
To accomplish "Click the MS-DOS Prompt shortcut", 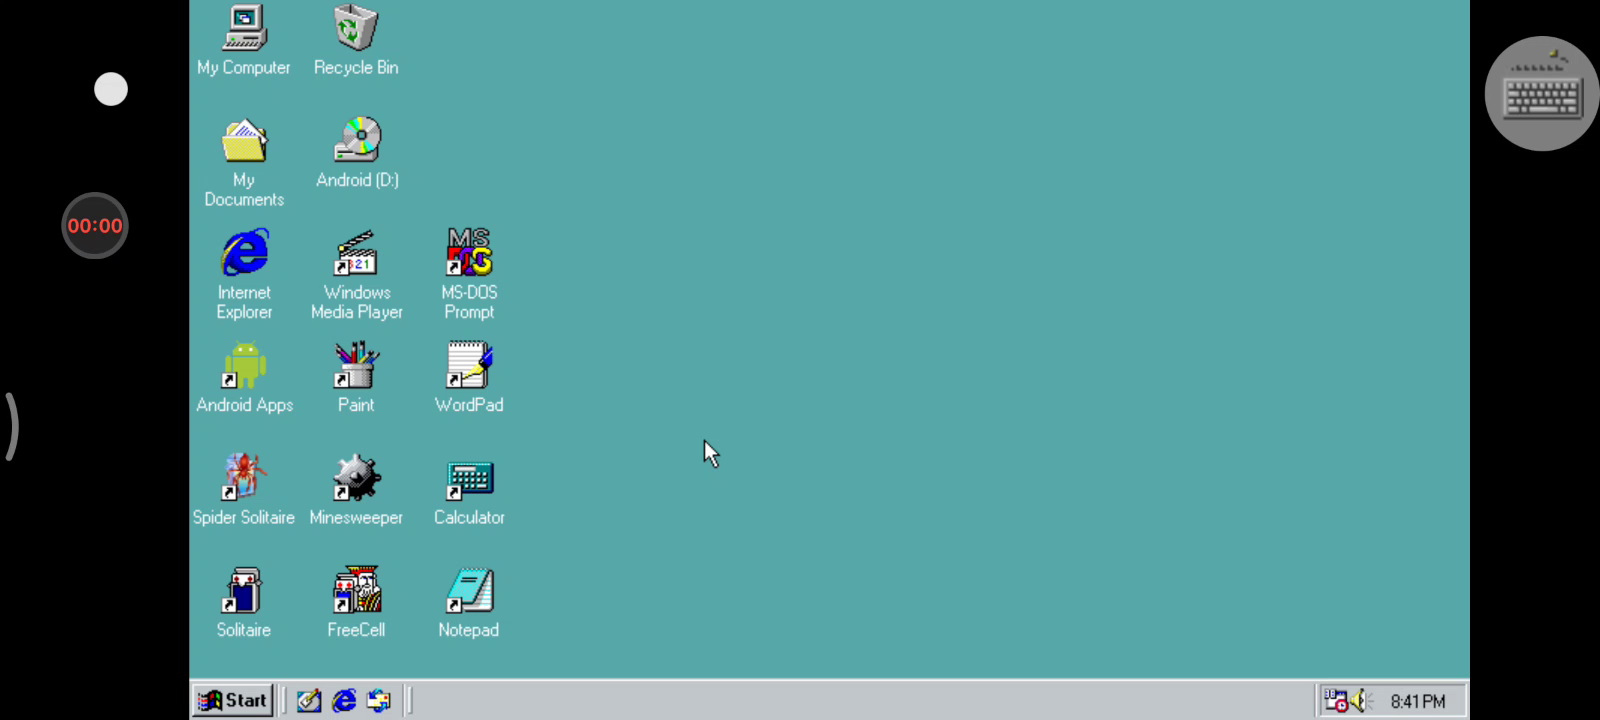I will pyautogui.click(x=469, y=253).
